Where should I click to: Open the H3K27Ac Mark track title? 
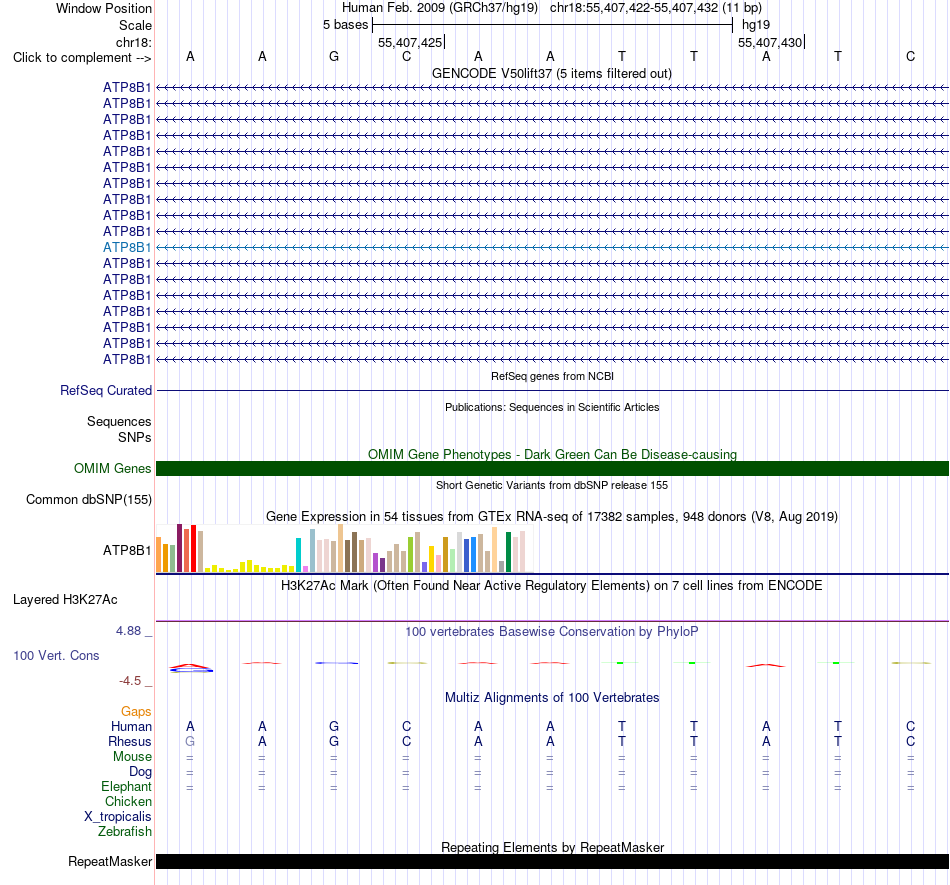pos(551,586)
